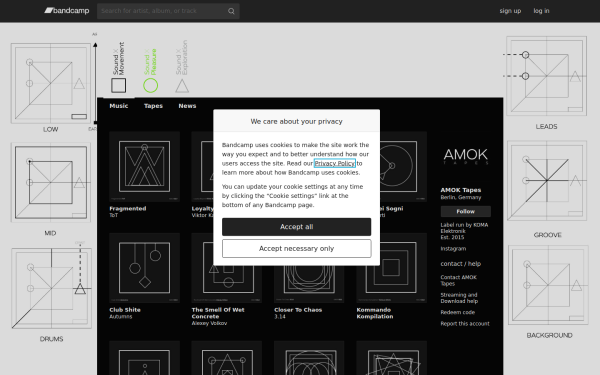Click the Follow button
This screenshot has height=375, width=600.
(466, 211)
